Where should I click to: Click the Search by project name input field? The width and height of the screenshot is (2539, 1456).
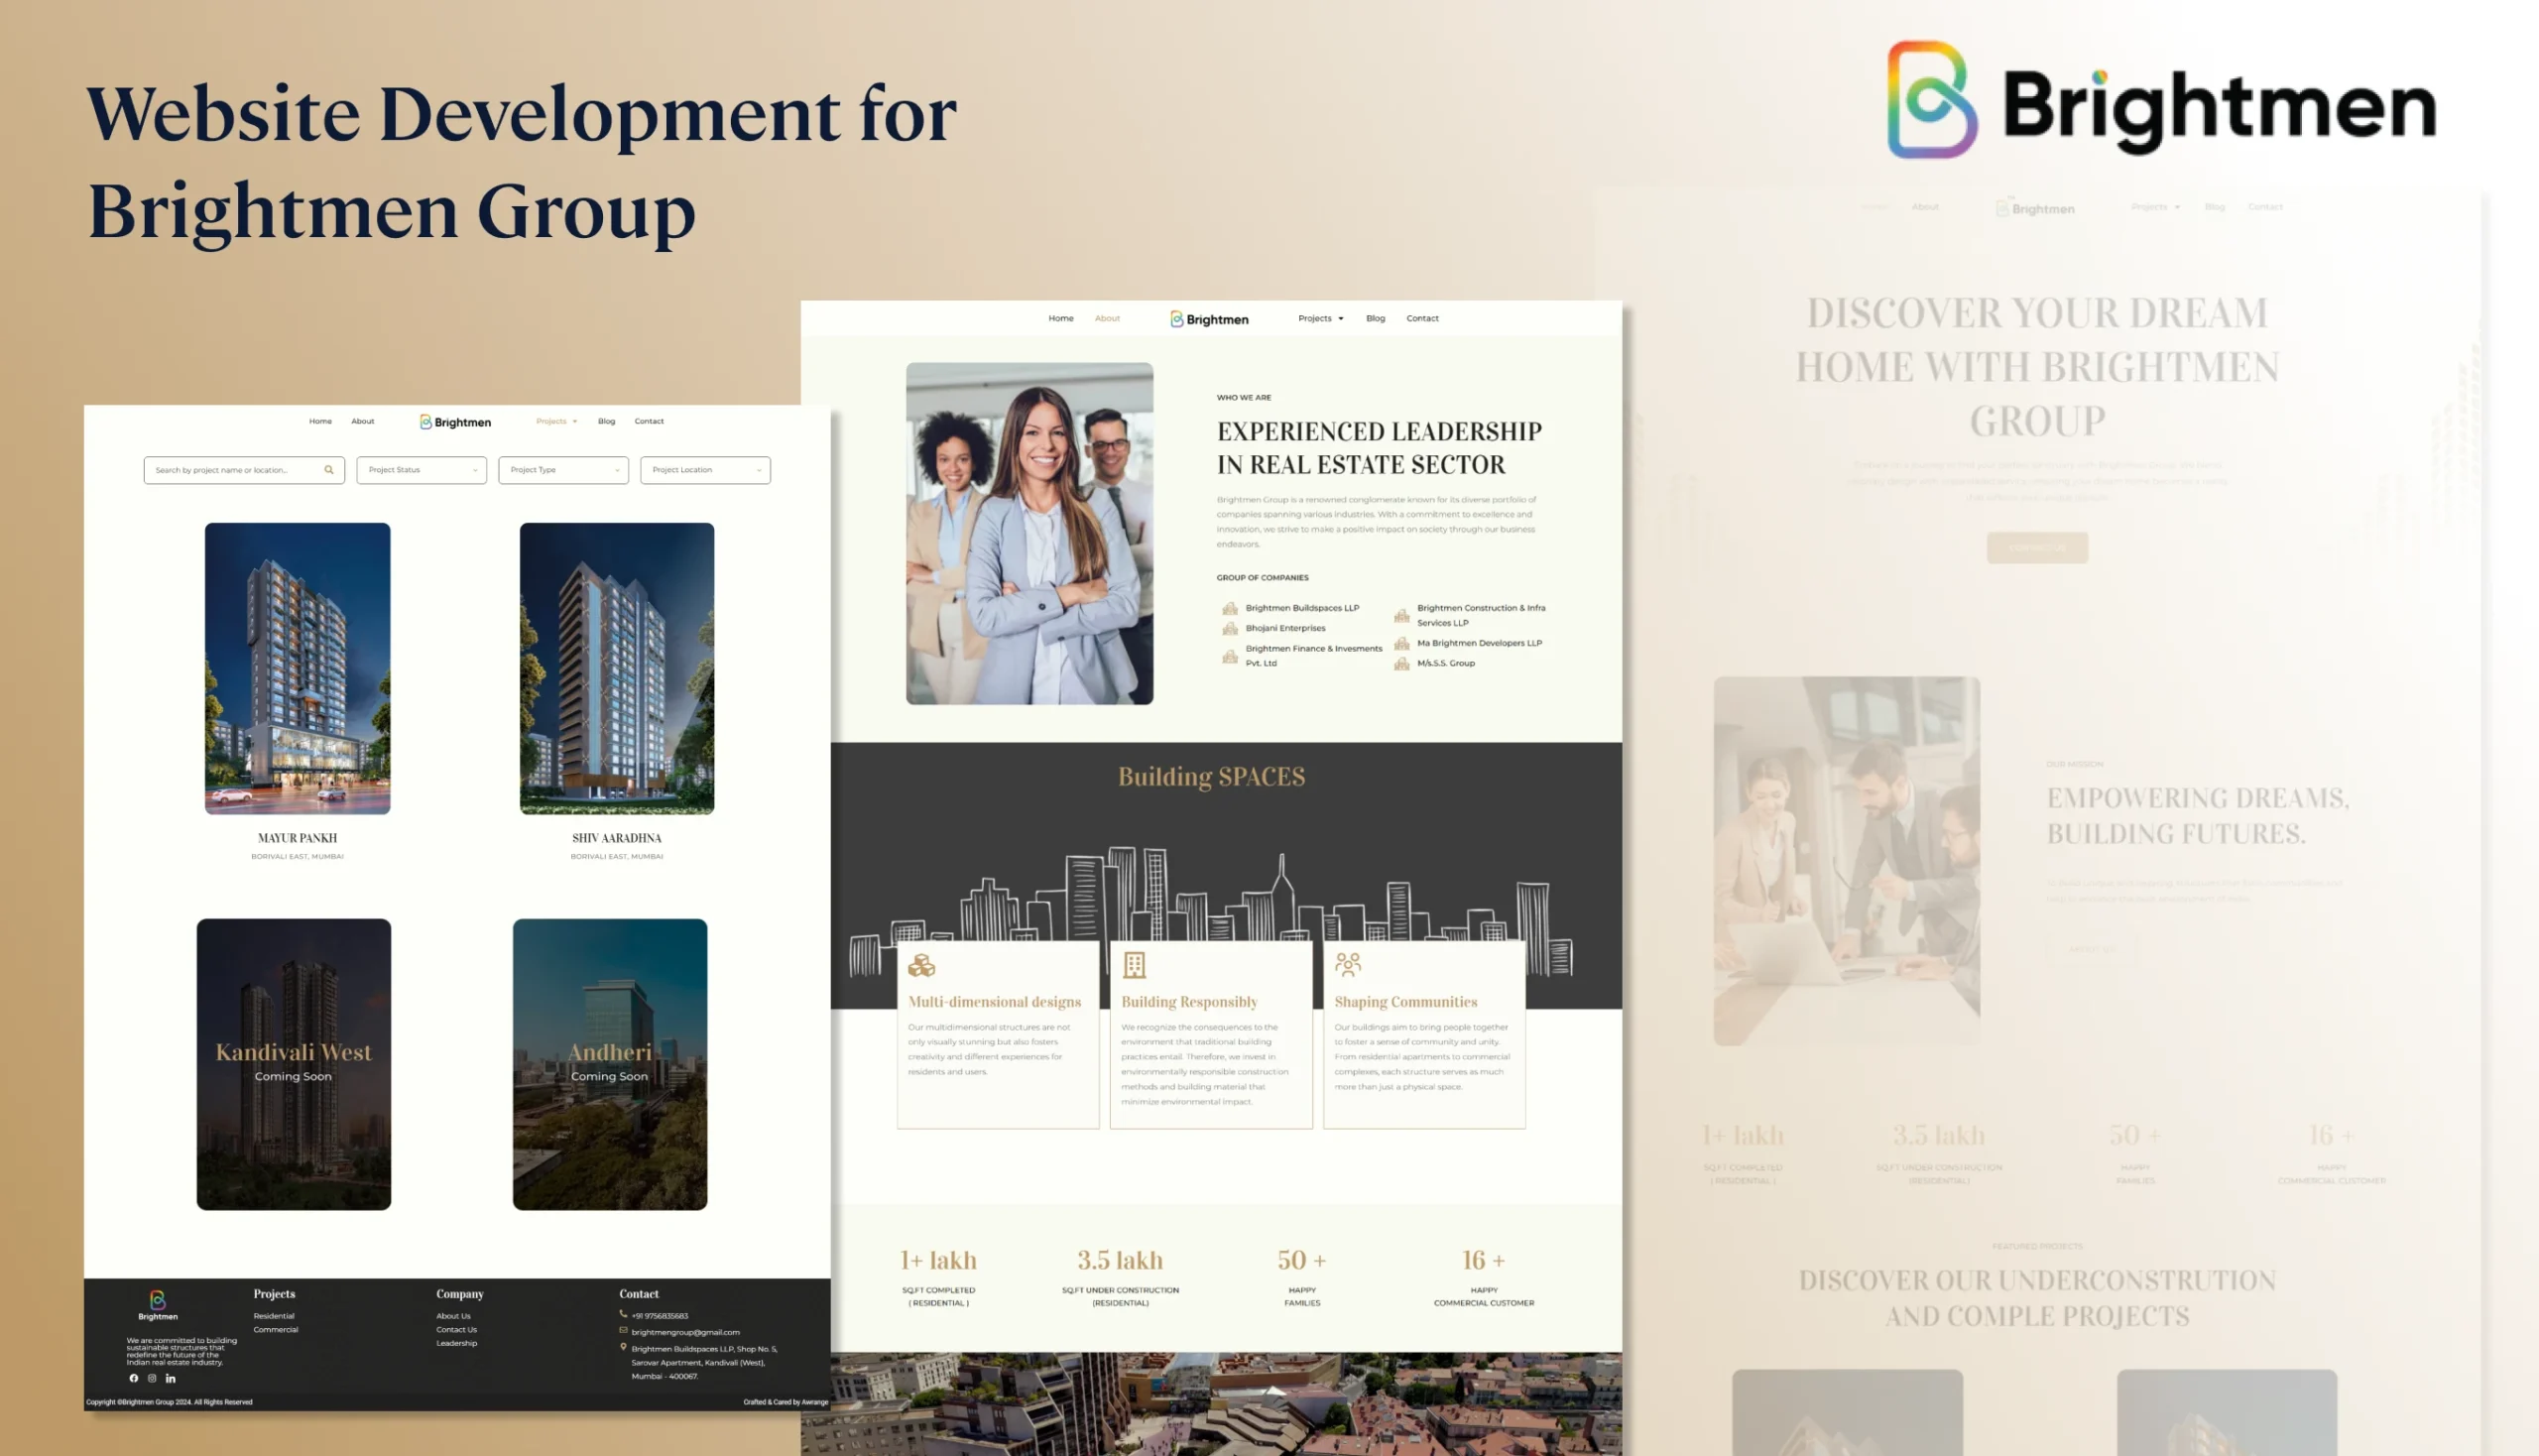click(244, 470)
